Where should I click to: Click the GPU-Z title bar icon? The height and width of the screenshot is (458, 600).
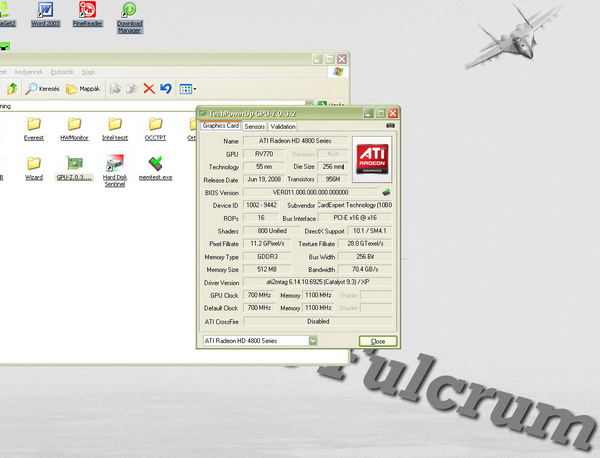coord(203,113)
